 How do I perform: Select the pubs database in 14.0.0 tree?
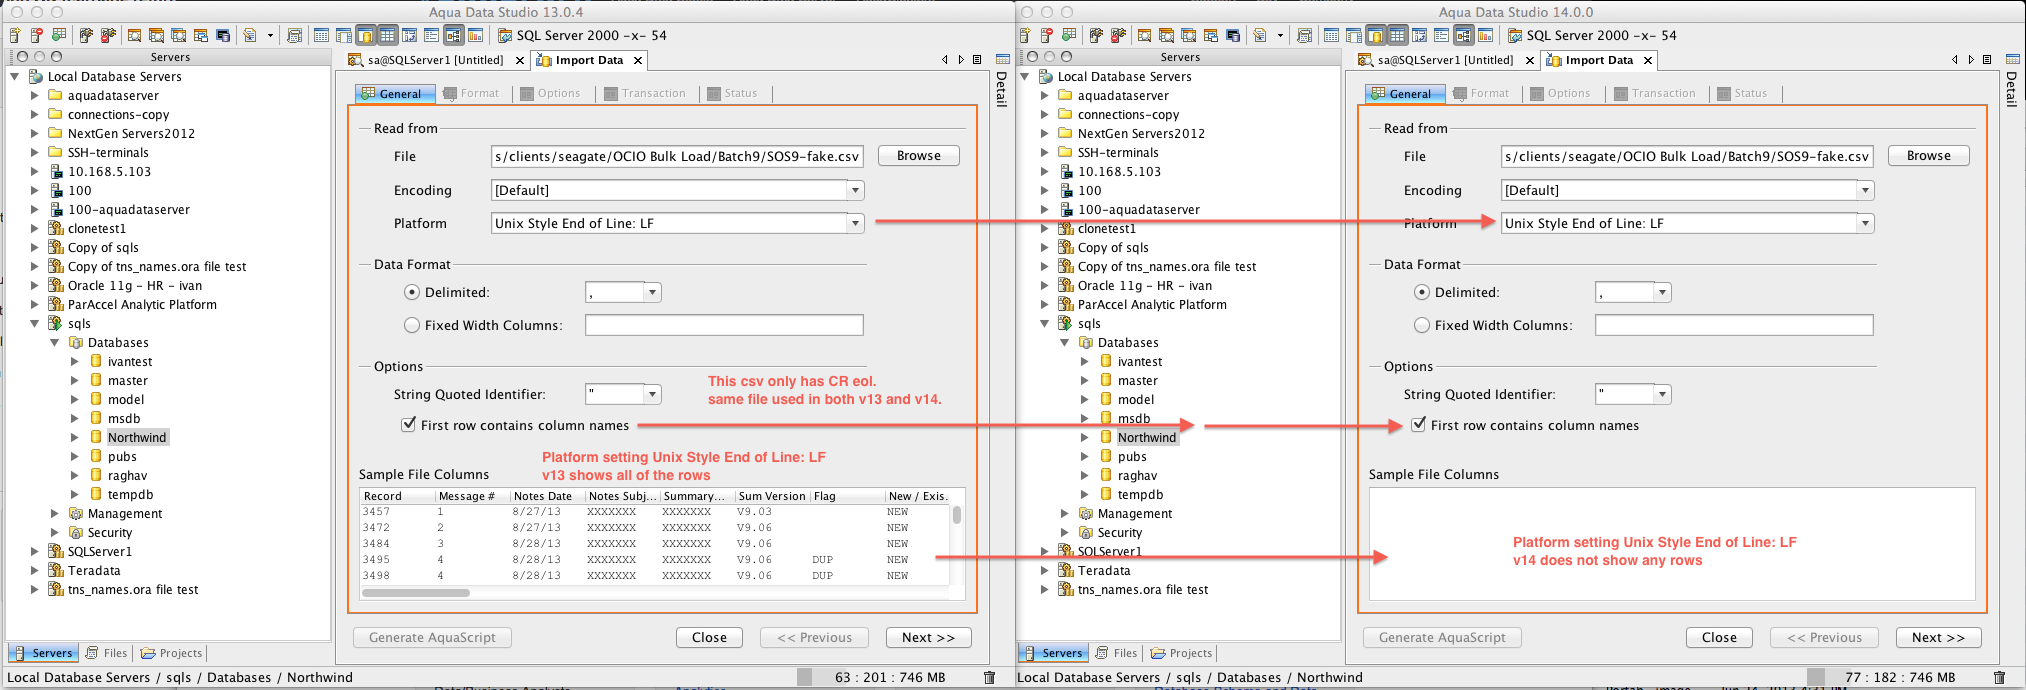[1132, 456]
